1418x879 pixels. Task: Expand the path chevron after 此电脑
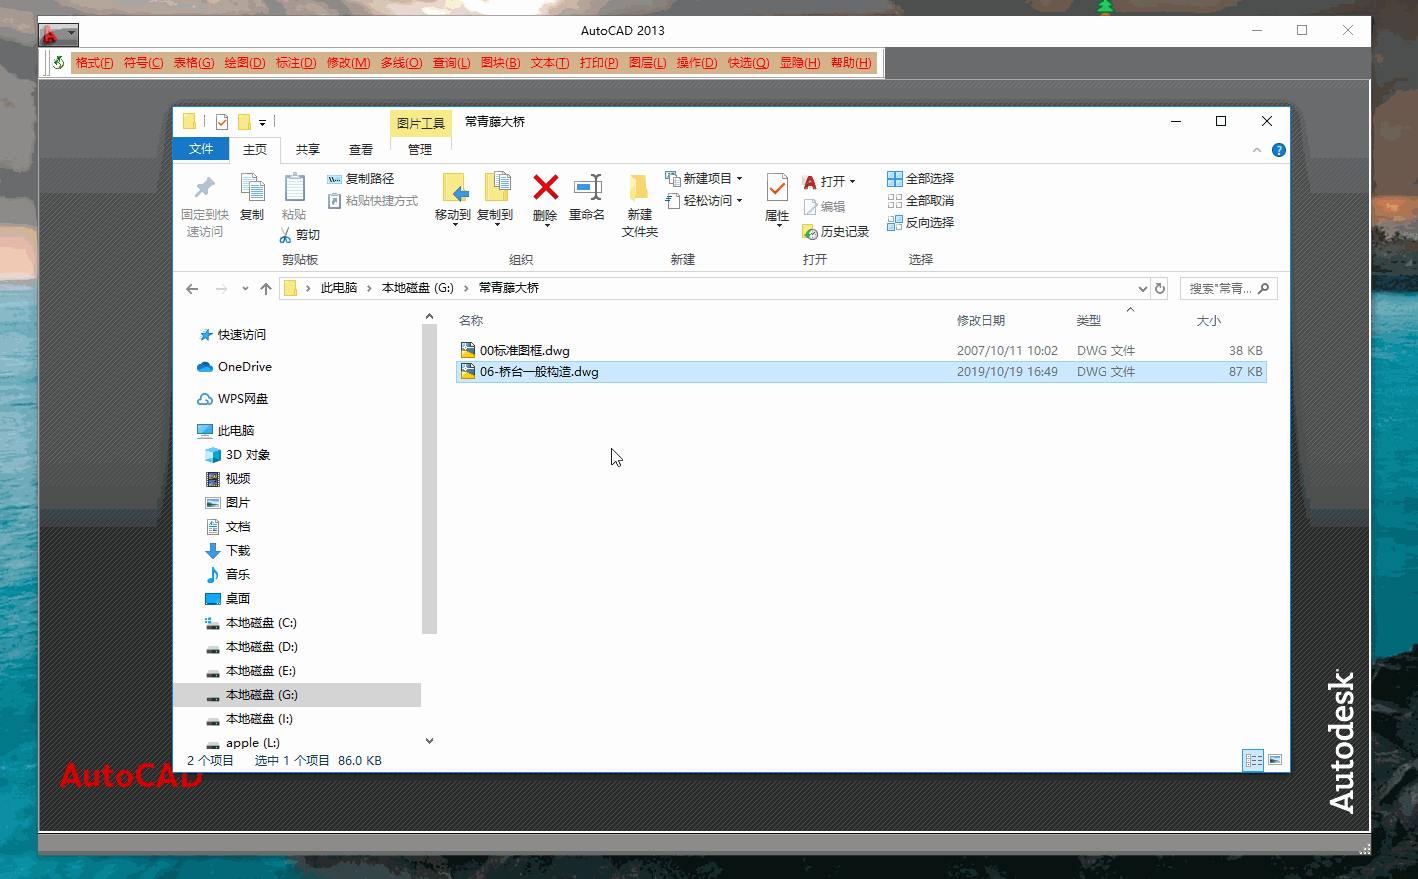click(369, 288)
